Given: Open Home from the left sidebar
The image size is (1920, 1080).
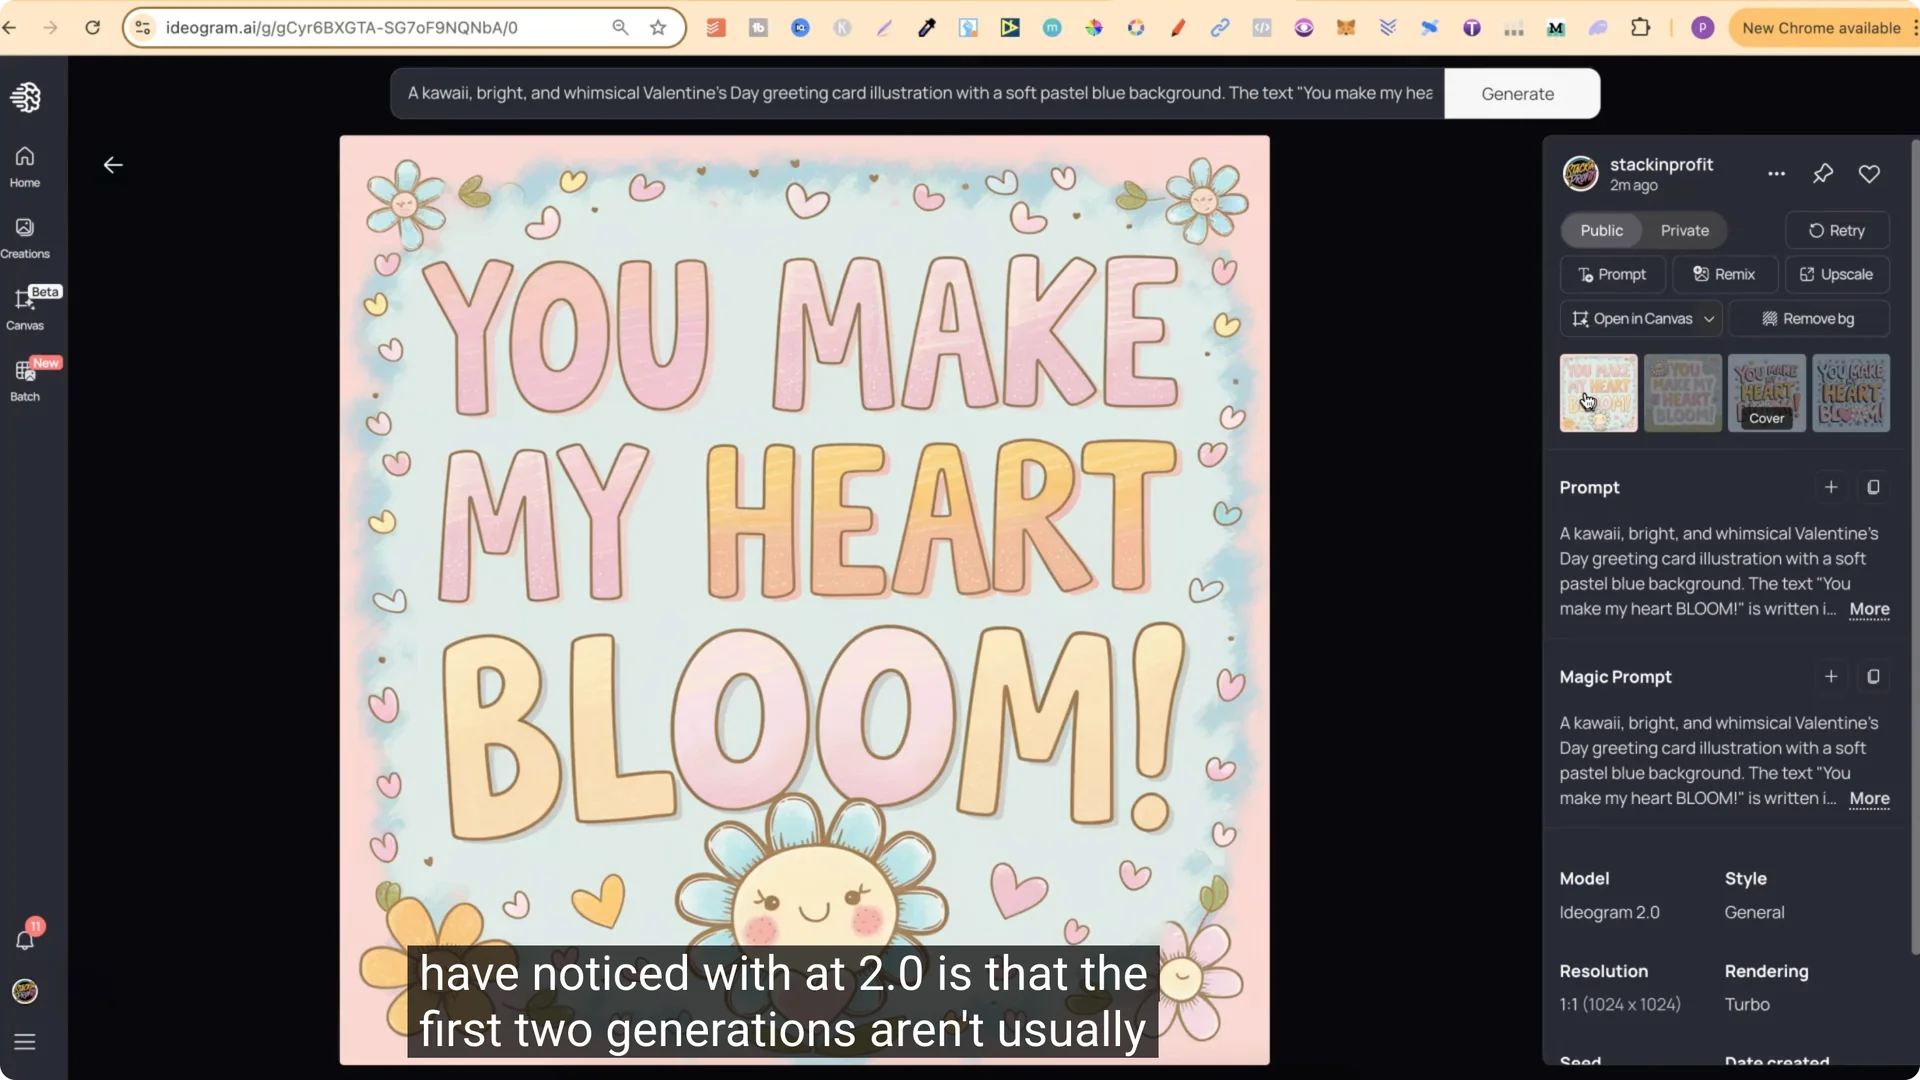Looking at the screenshot, I should 24,166.
